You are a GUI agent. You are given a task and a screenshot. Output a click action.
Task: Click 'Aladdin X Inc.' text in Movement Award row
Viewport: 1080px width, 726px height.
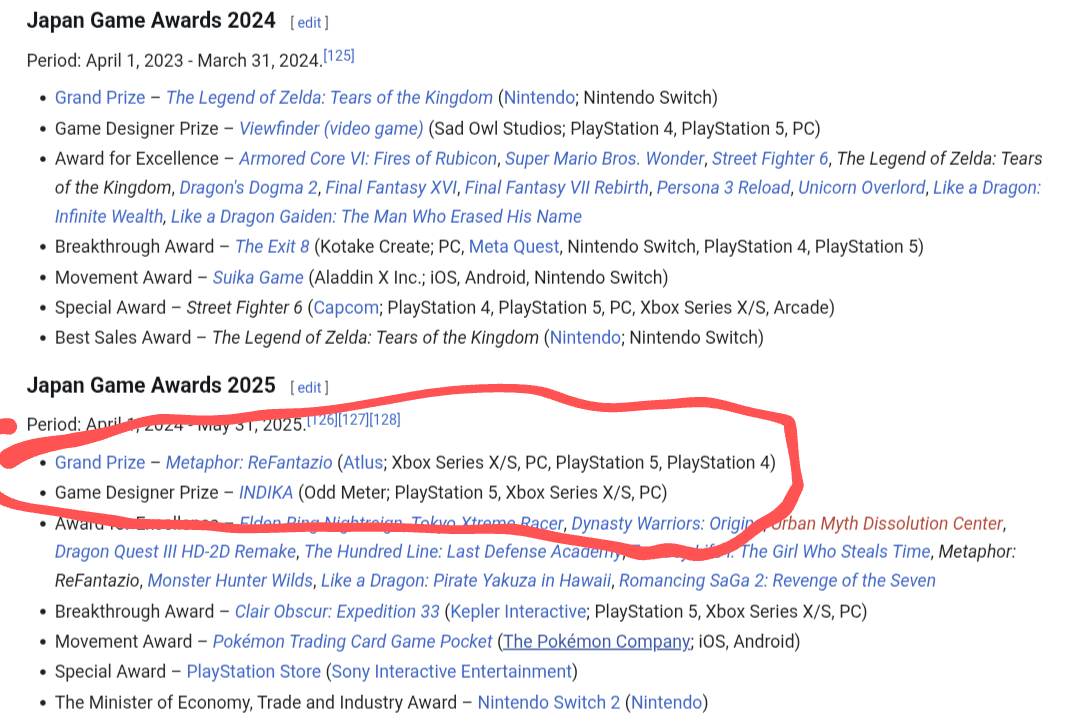(368, 278)
